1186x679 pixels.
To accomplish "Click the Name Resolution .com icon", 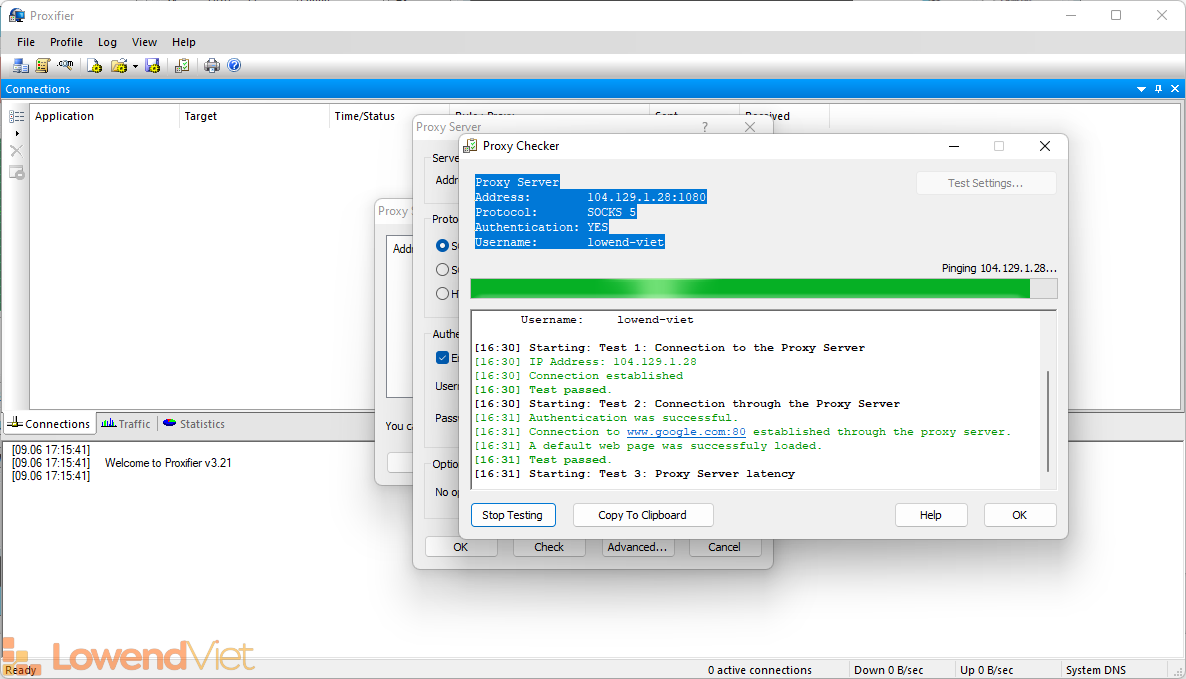I will point(66,66).
